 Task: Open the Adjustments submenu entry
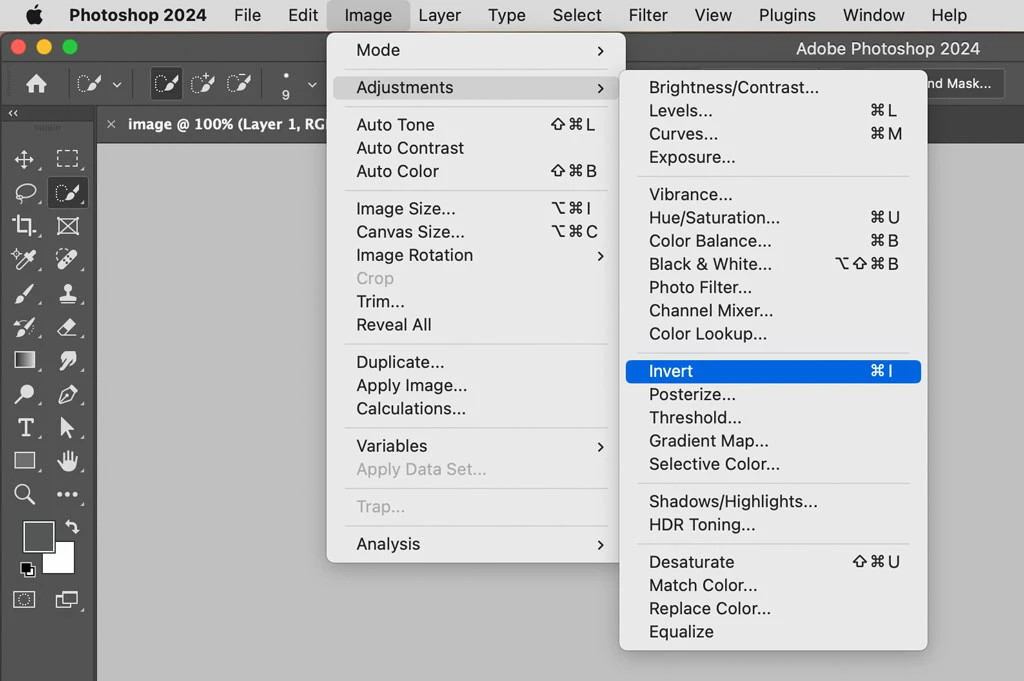pos(475,87)
